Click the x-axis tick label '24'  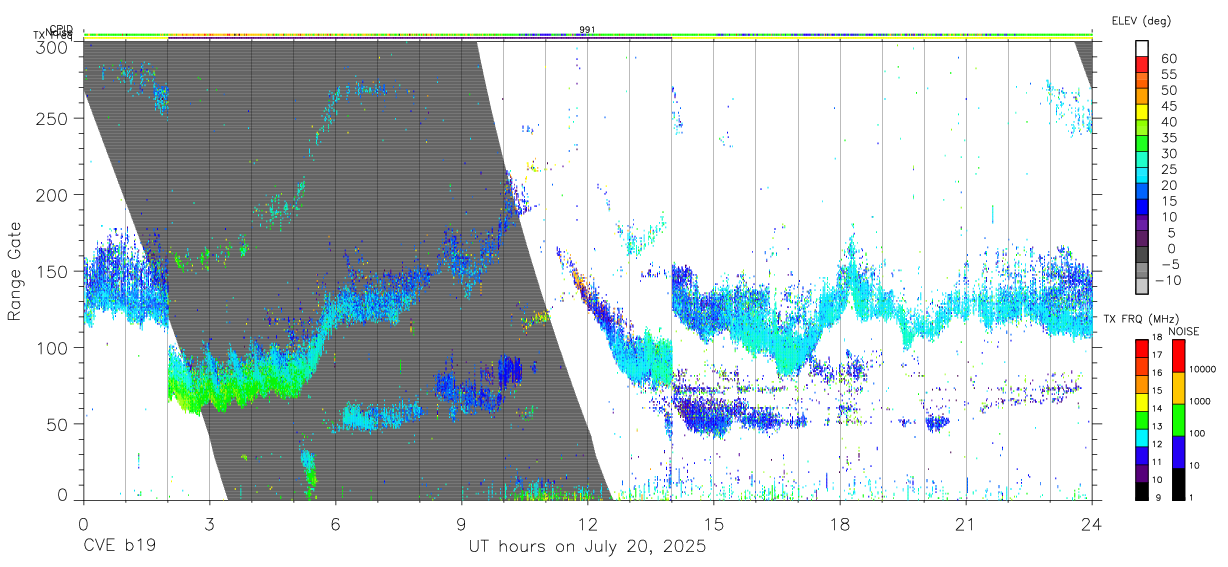point(1092,525)
